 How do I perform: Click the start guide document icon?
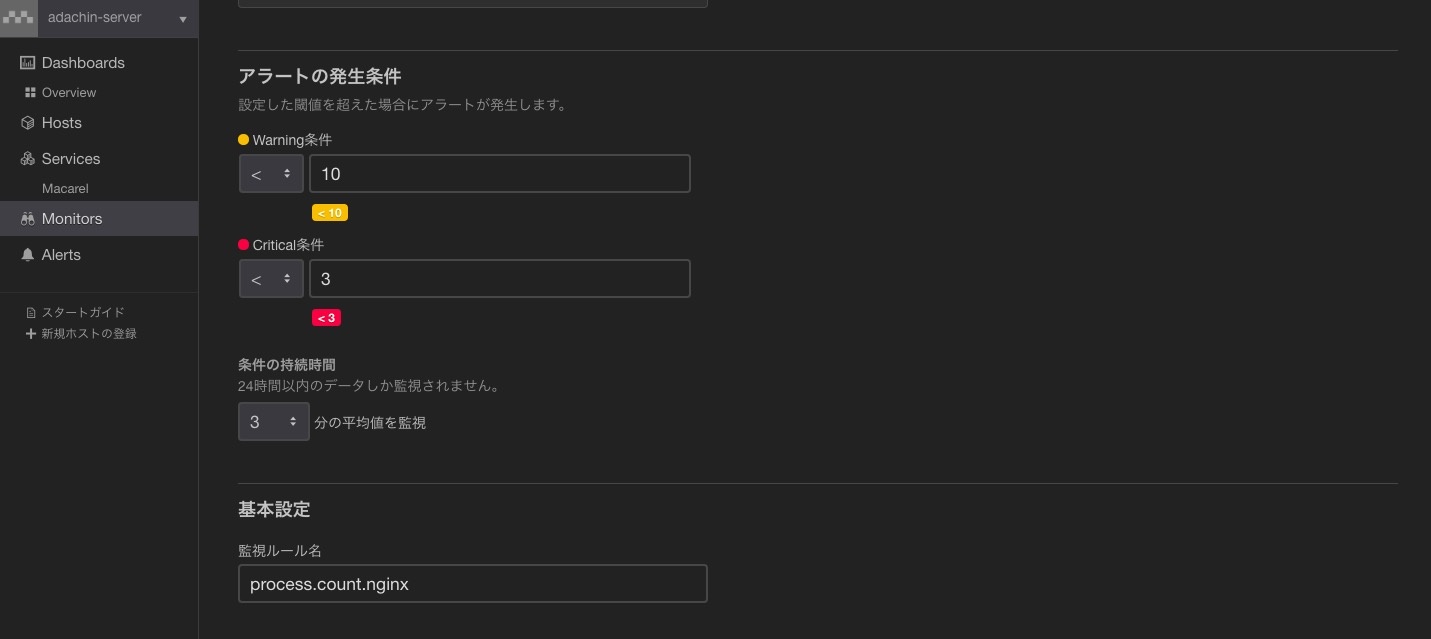click(x=31, y=313)
